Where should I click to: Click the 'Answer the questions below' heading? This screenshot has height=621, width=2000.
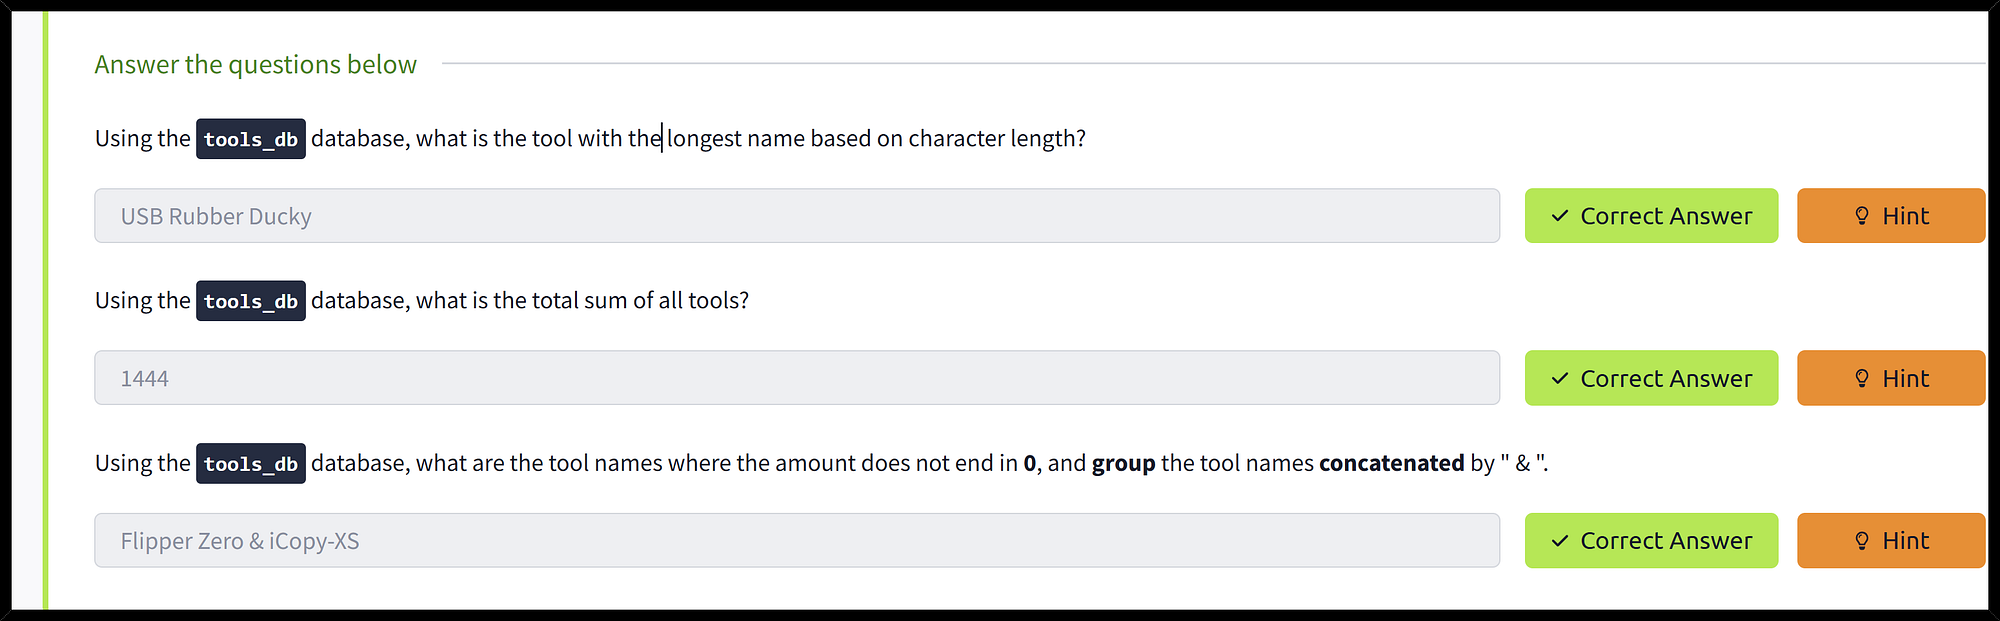pyautogui.click(x=256, y=65)
